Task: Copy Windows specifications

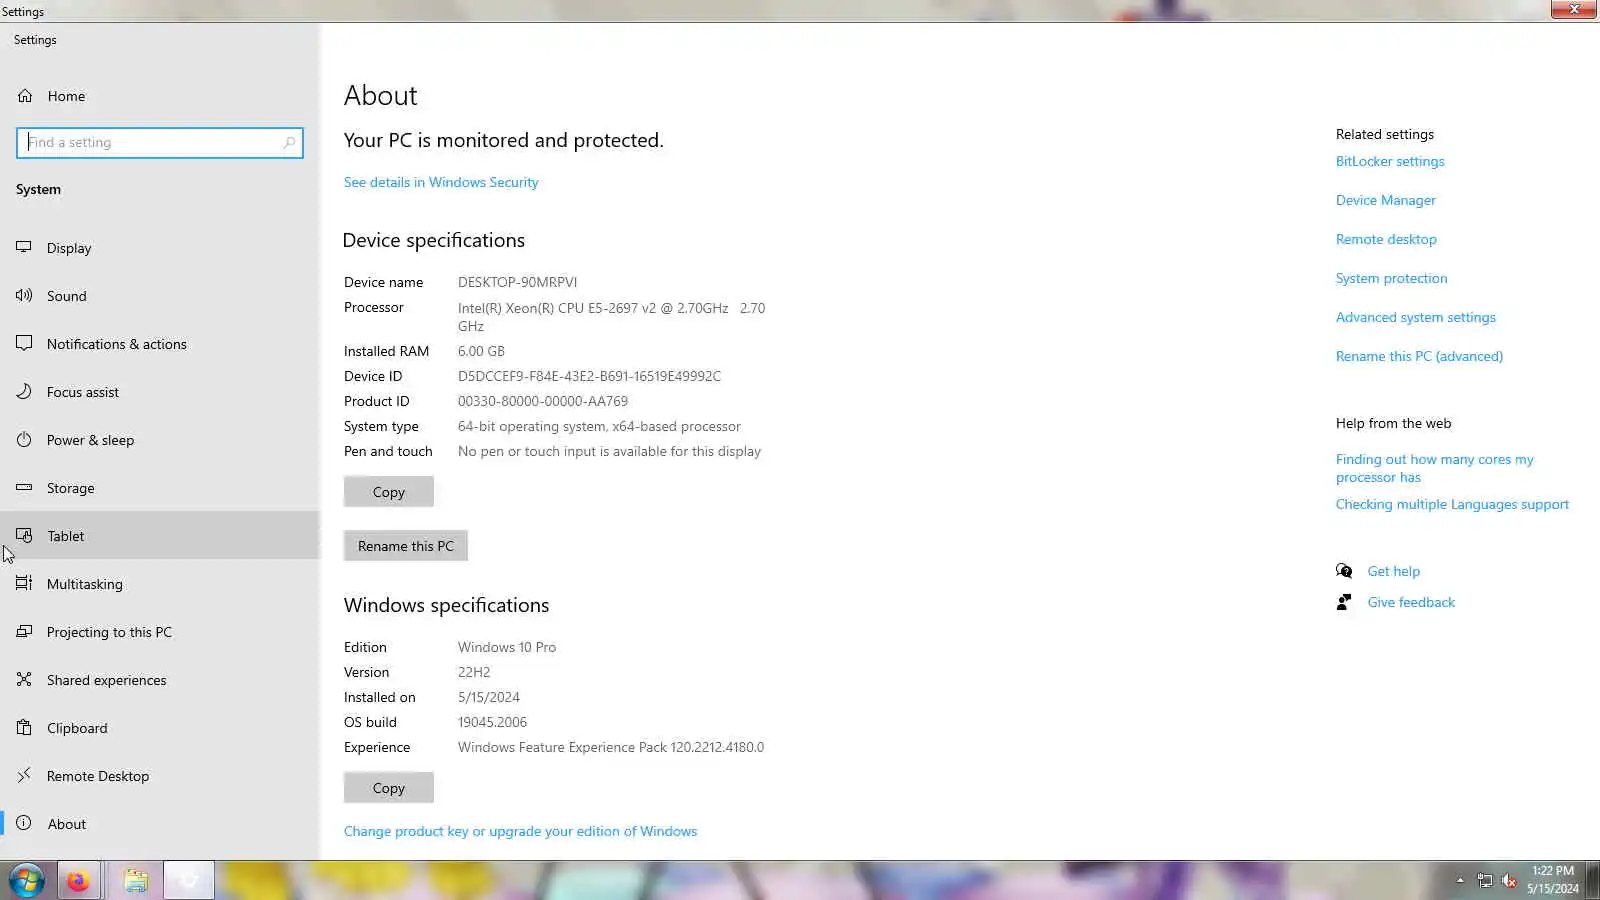Action: coord(389,788)
